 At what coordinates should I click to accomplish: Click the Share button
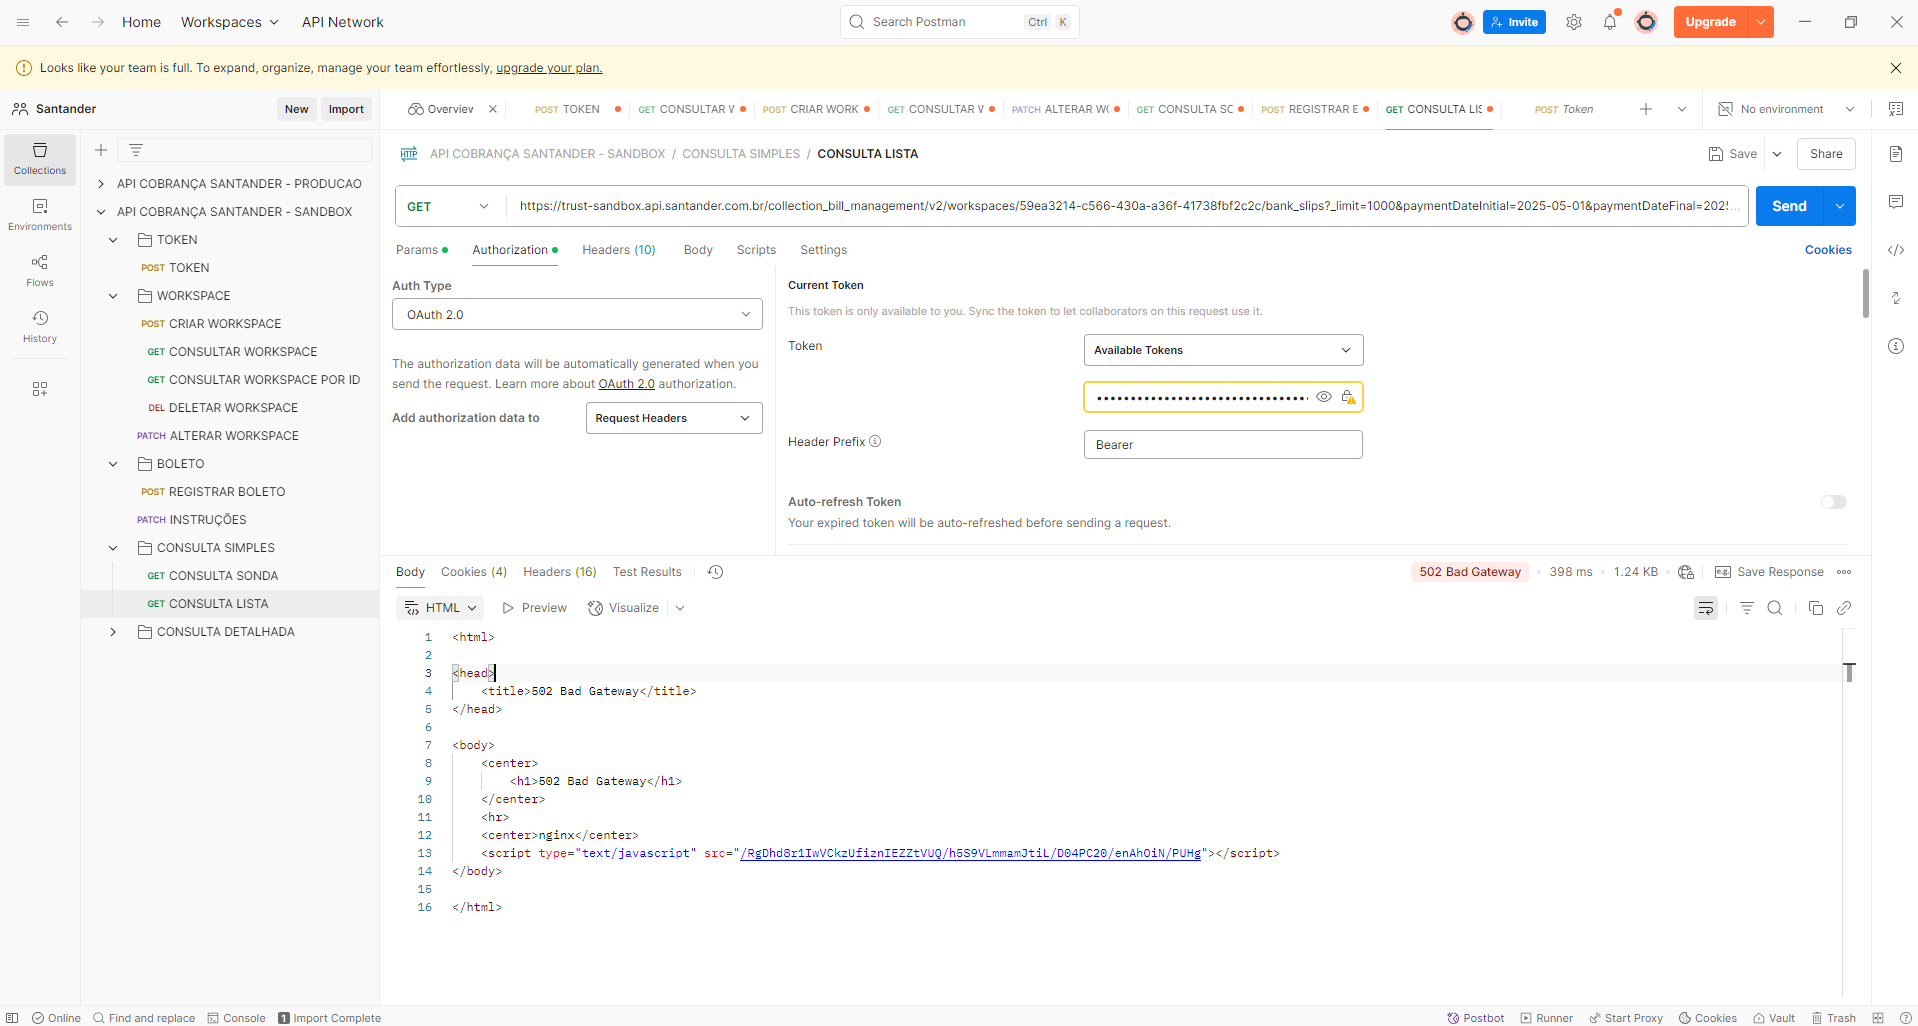pos(1826,154)
